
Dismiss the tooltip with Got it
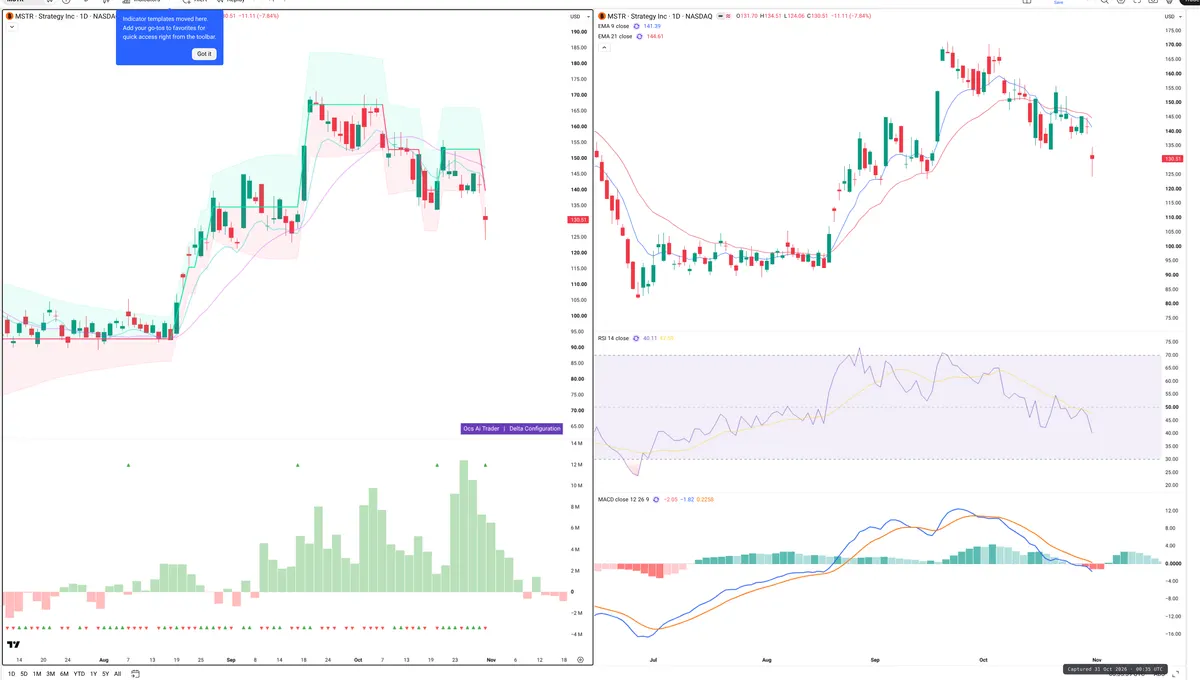click(203, 54)
